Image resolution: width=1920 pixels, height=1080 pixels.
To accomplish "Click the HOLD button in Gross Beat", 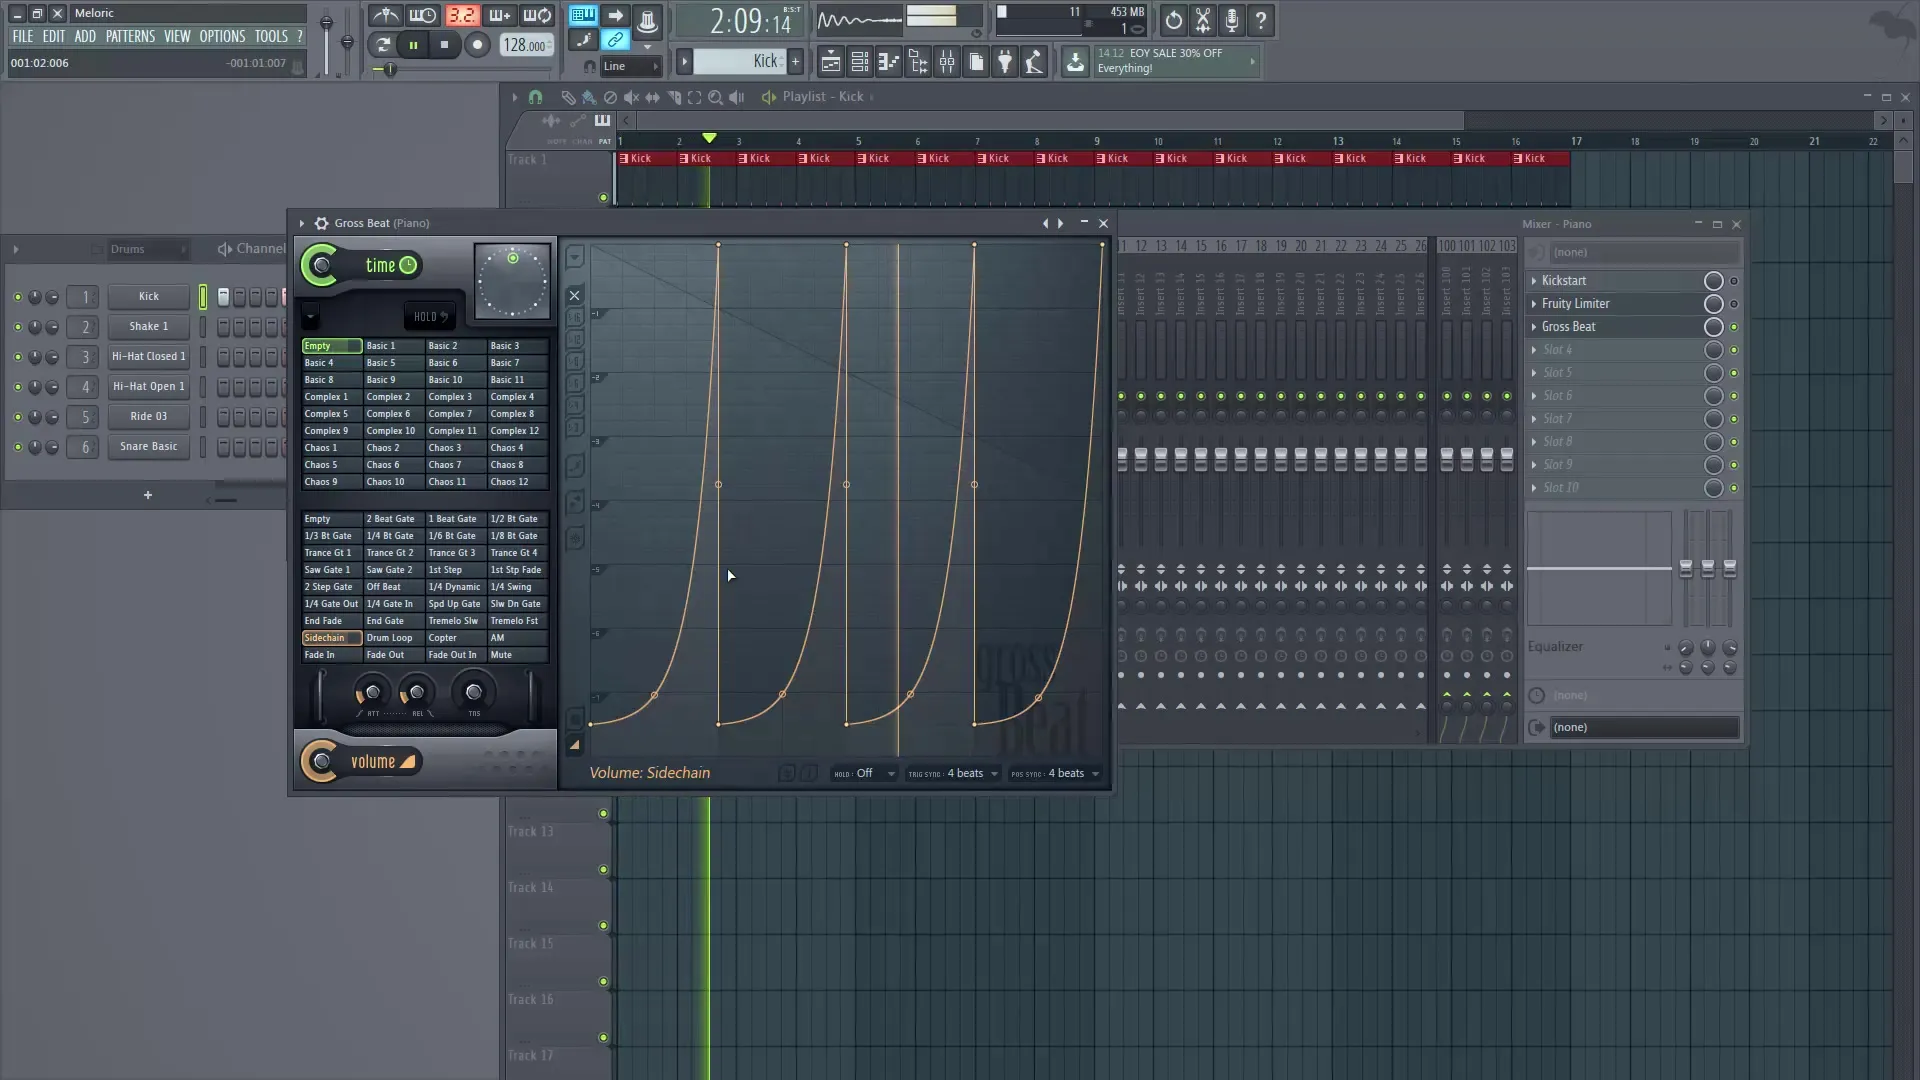I will pyautogui.click(x=429, y=315).
